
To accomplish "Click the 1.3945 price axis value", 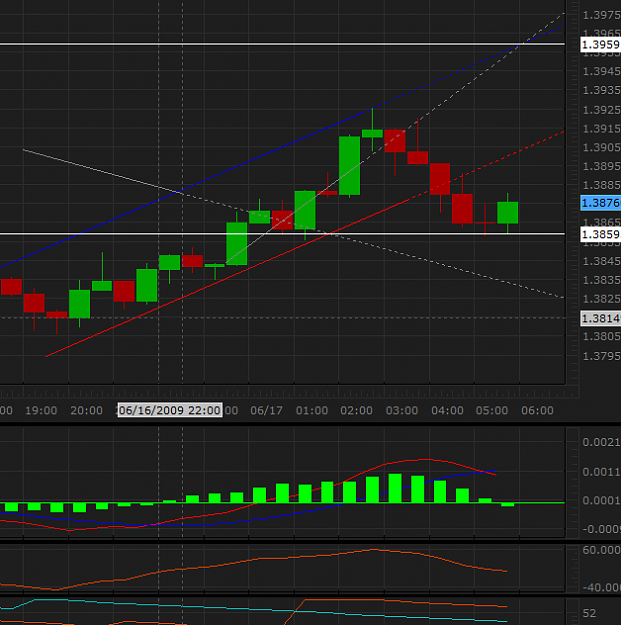I will point(601,71).
